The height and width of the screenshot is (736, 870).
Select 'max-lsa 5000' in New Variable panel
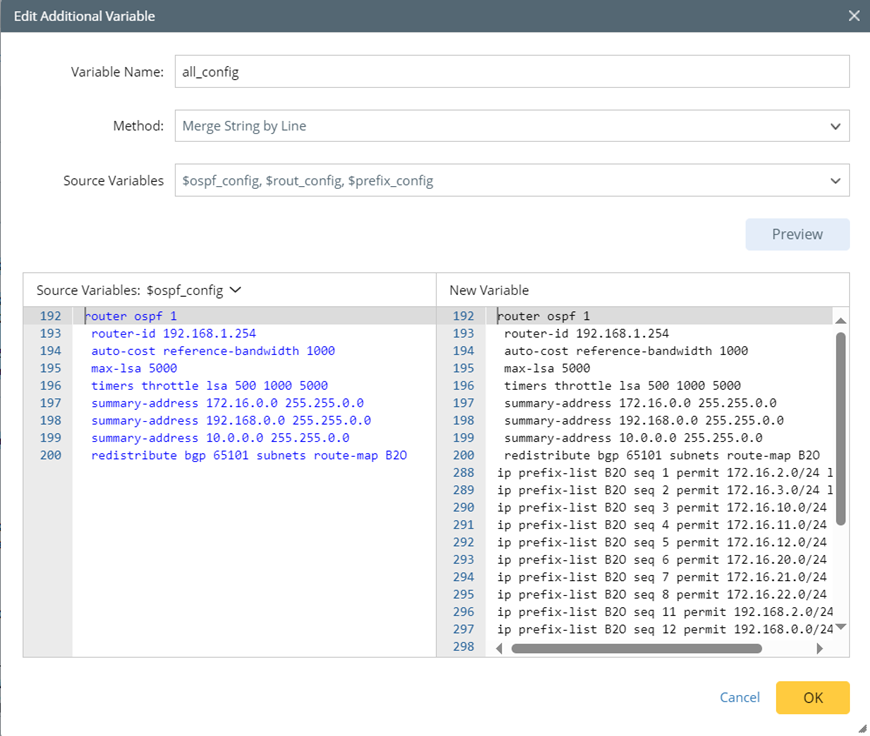tap(547, 368)
